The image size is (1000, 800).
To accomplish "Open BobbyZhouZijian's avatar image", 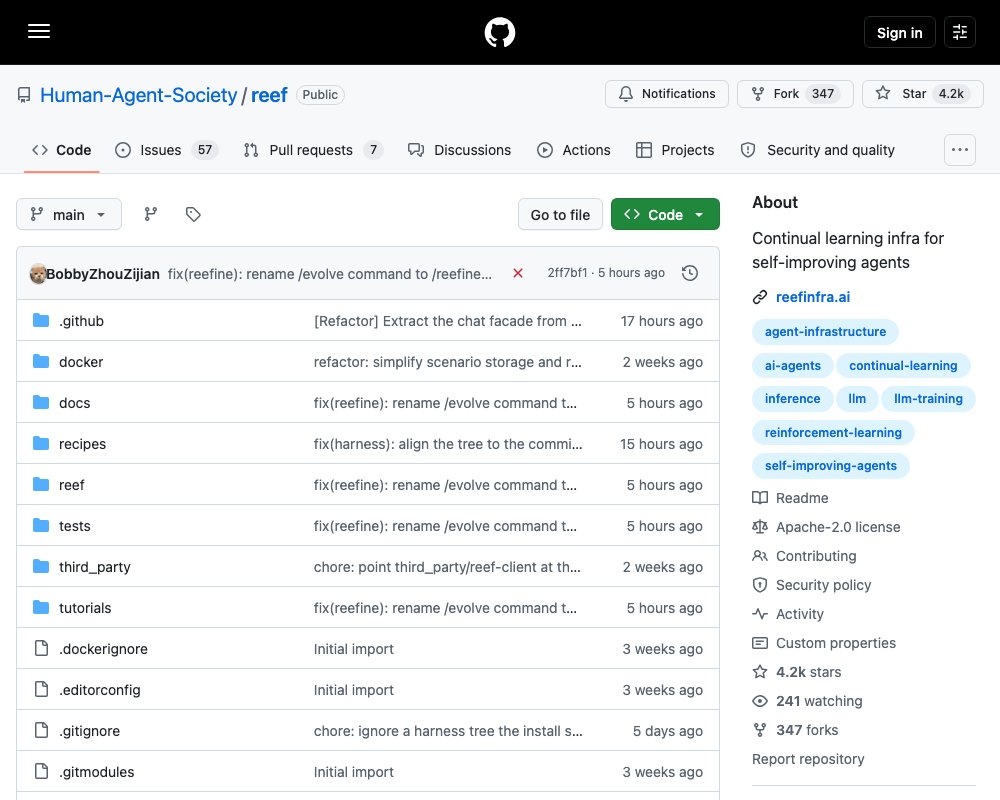I will tap(38, 274).
